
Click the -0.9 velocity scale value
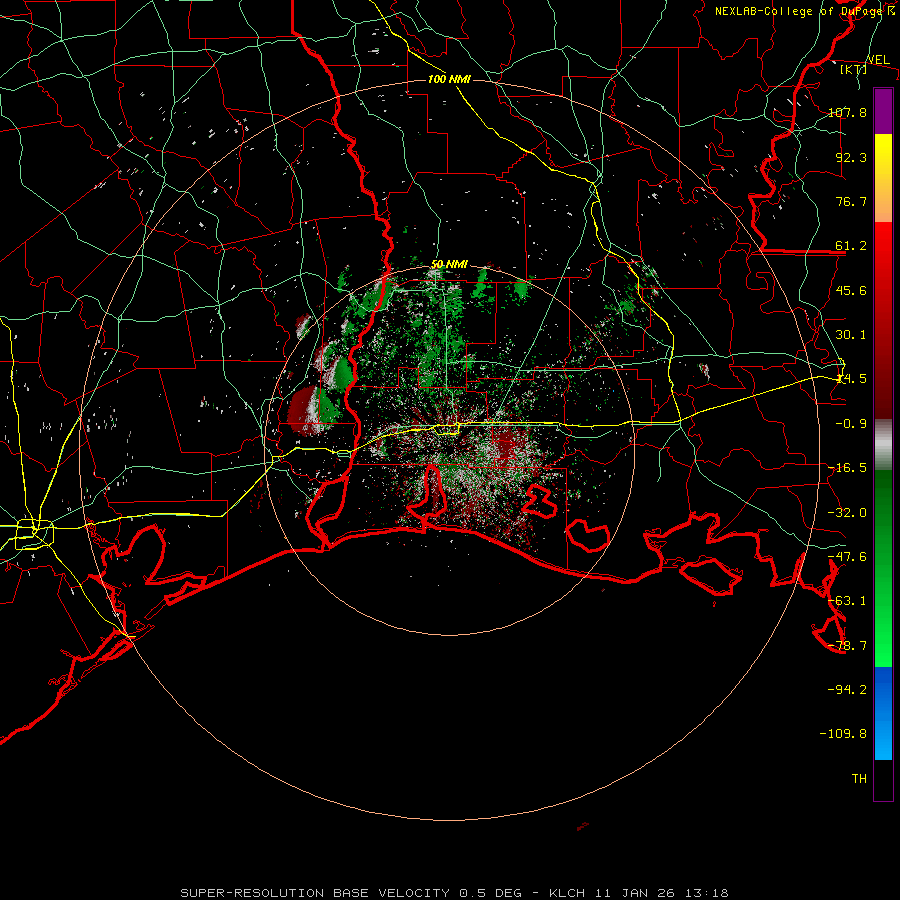(x=851, y=424)
